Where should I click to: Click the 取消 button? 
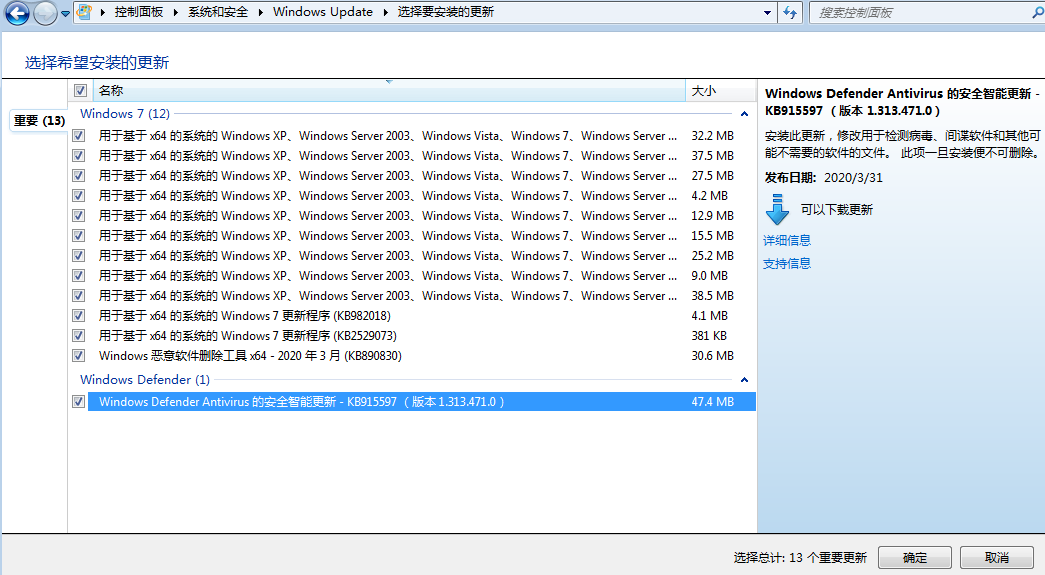[x=997, y=558]
